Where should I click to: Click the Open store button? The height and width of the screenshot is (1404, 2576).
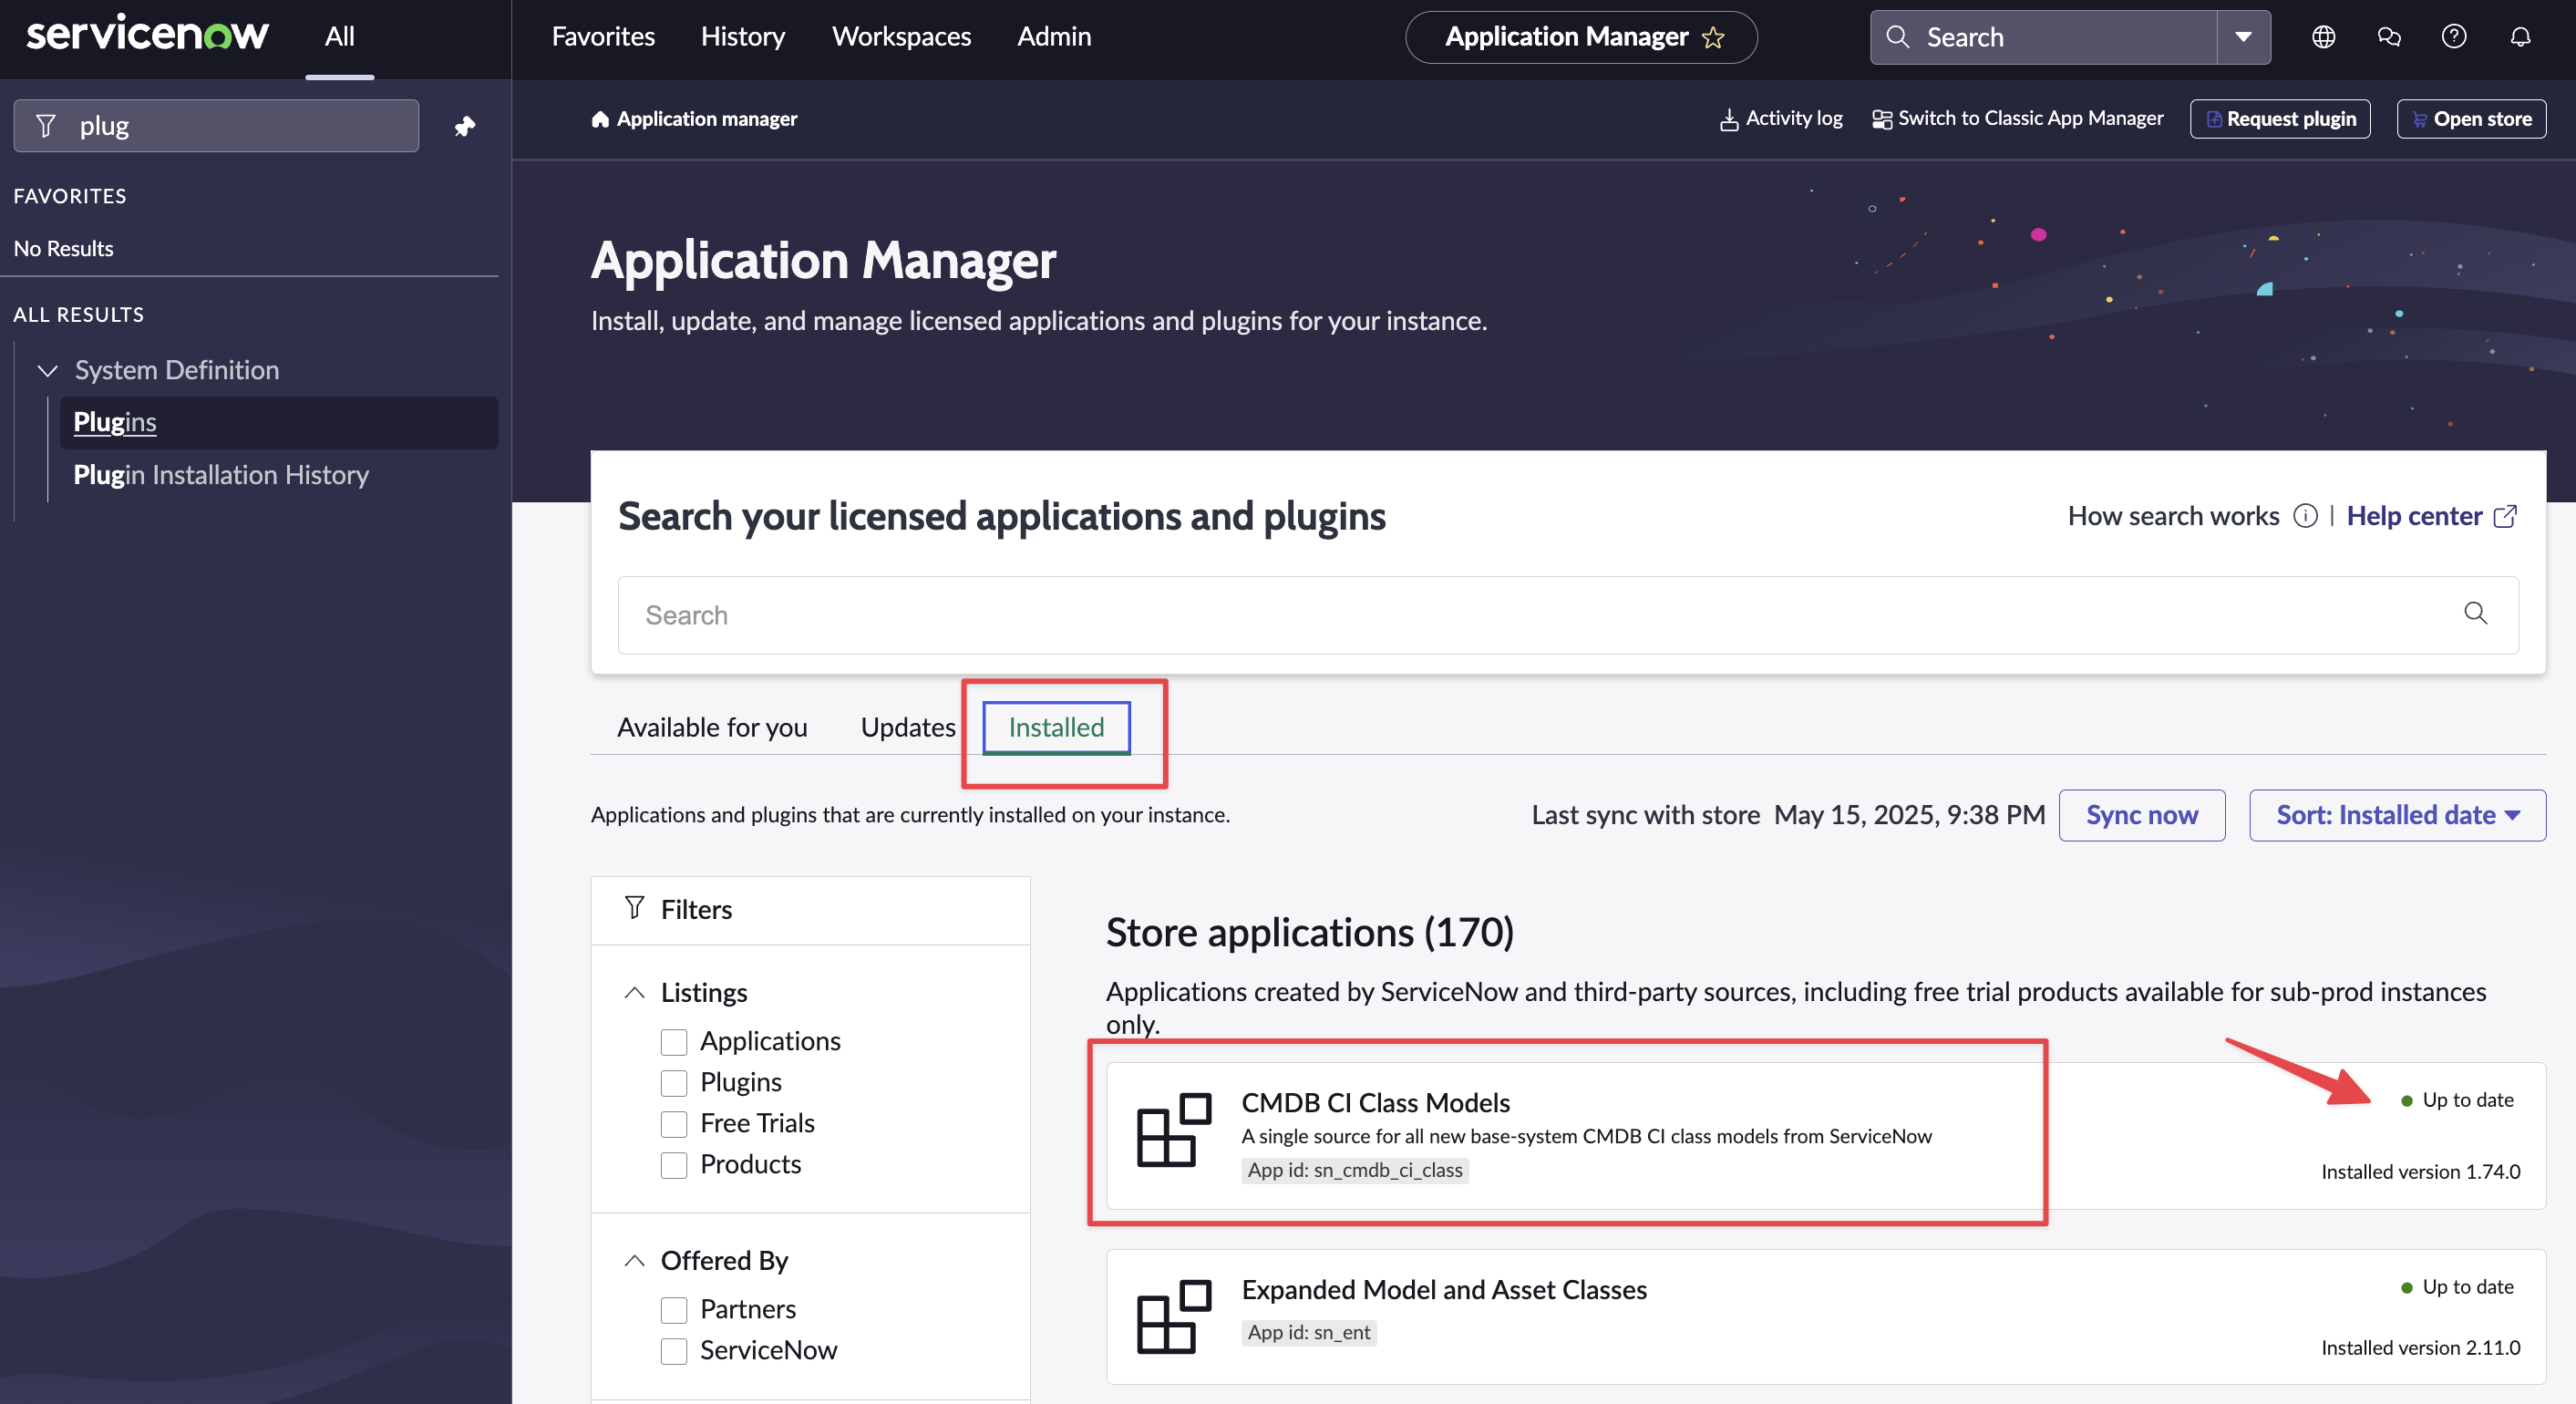(2471, 119)
